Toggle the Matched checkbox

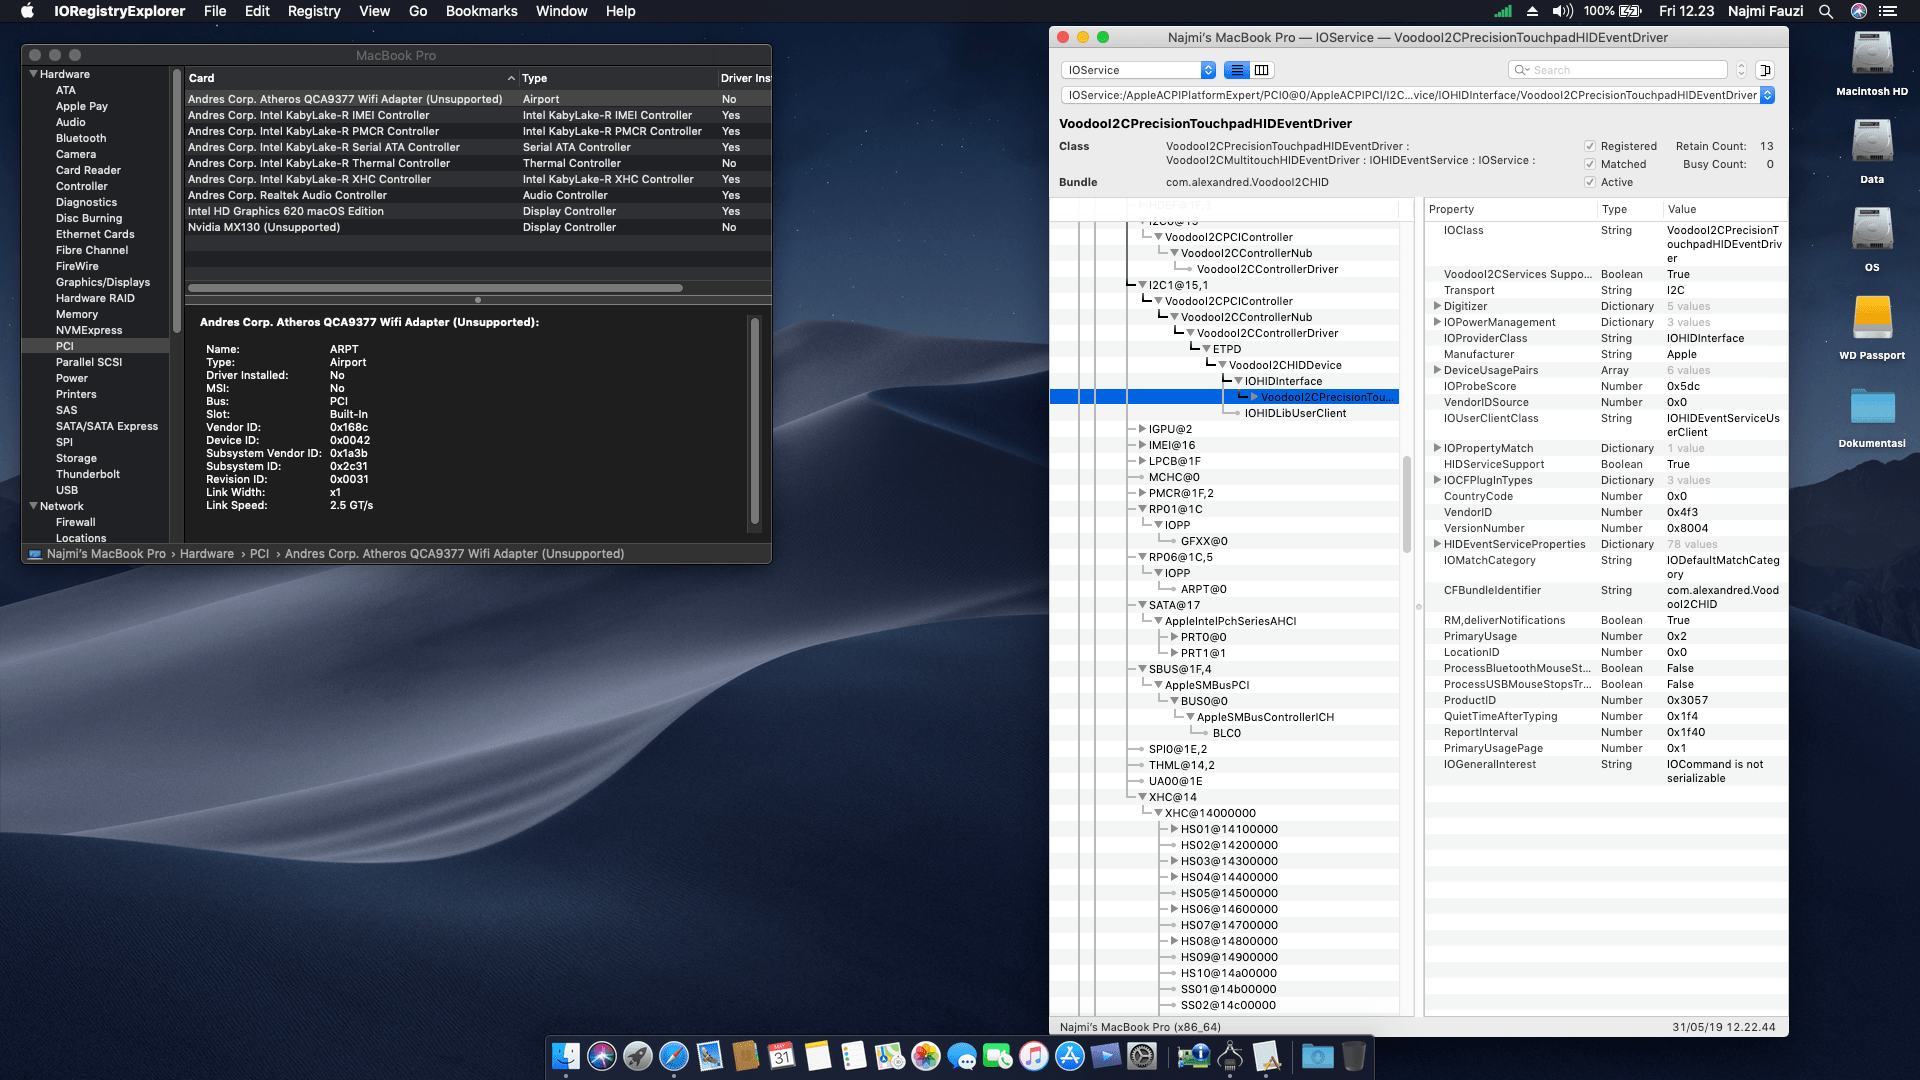coord(1590,164)
